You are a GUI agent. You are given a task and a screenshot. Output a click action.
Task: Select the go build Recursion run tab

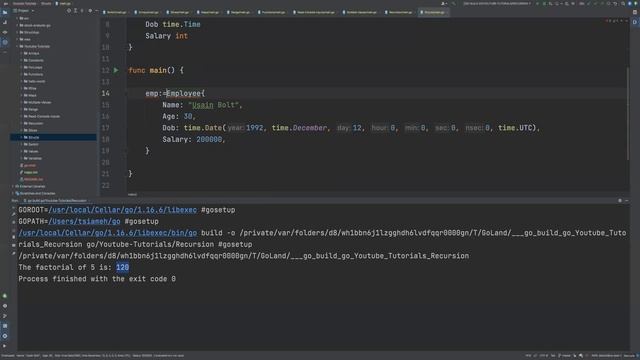point(55,201)
